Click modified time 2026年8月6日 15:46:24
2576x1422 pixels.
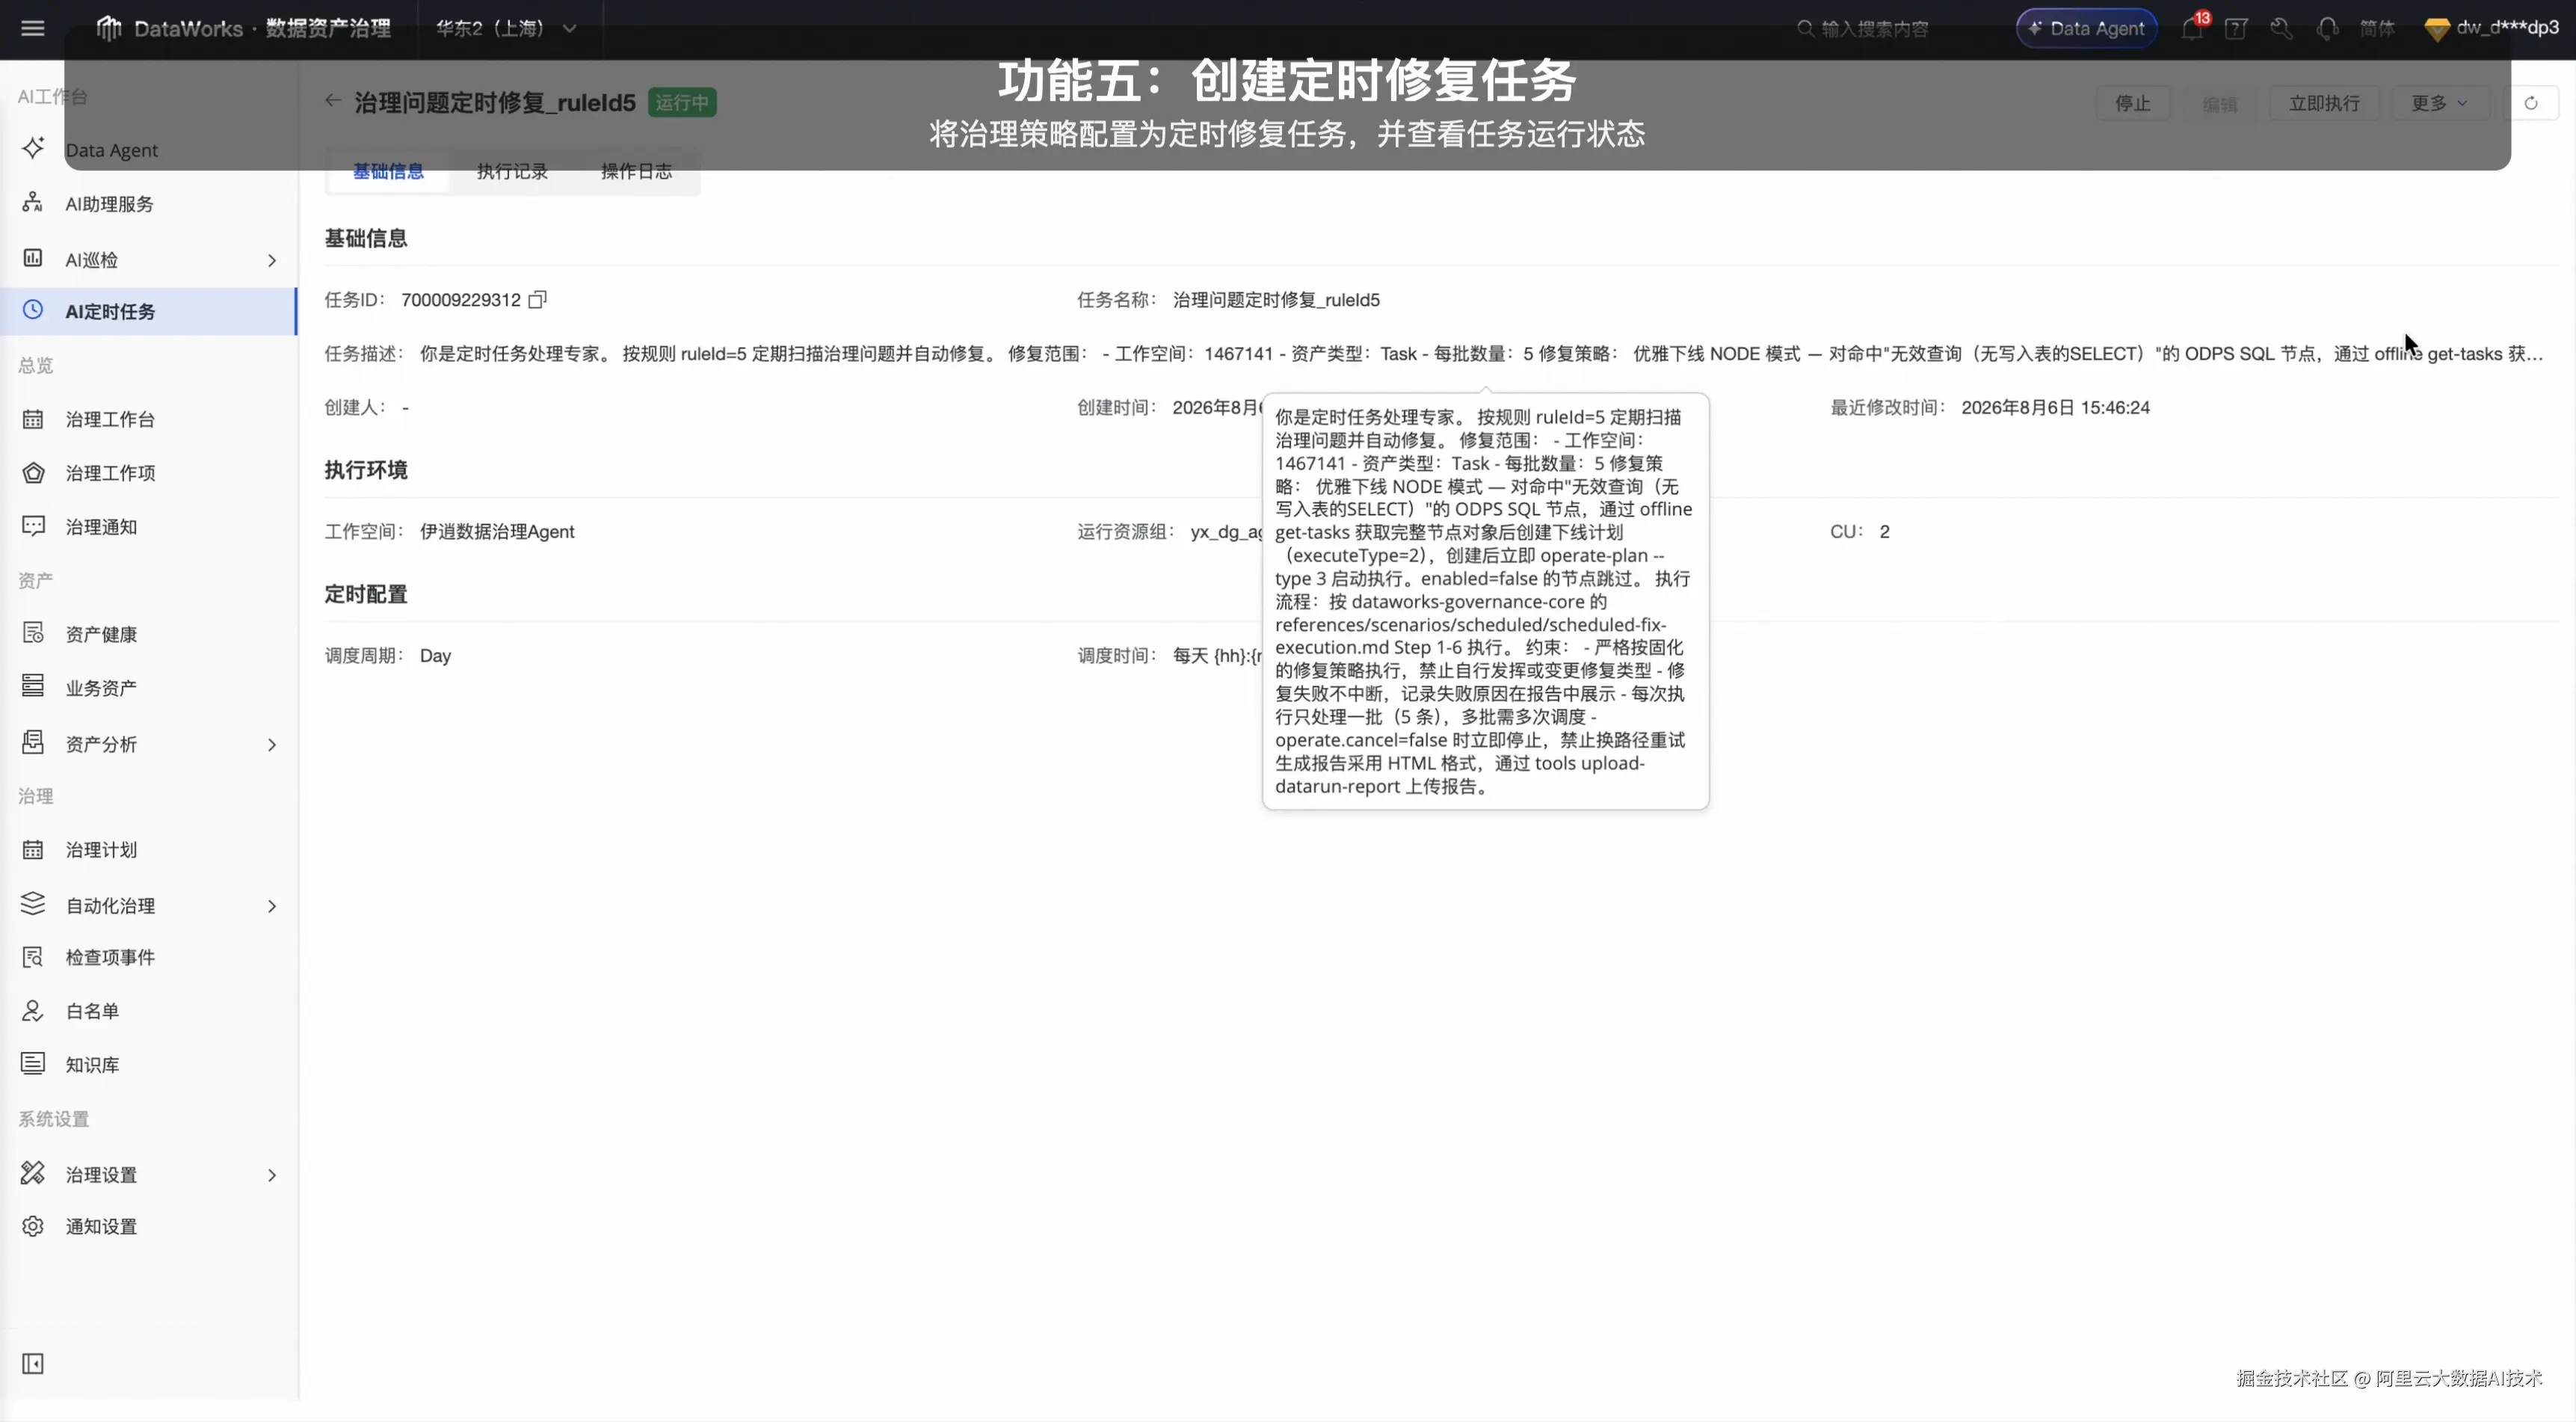[x=2055, y=408]
